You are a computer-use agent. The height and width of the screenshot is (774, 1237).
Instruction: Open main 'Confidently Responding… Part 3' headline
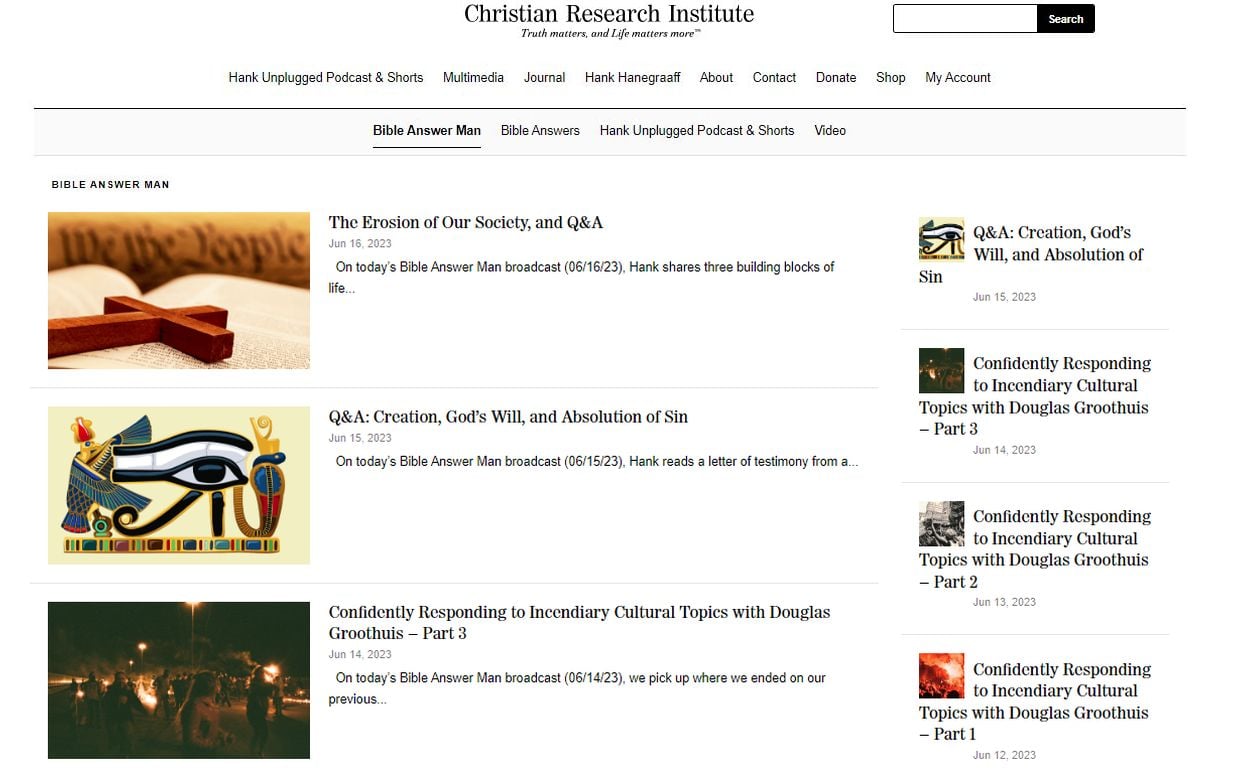[579, 622]
